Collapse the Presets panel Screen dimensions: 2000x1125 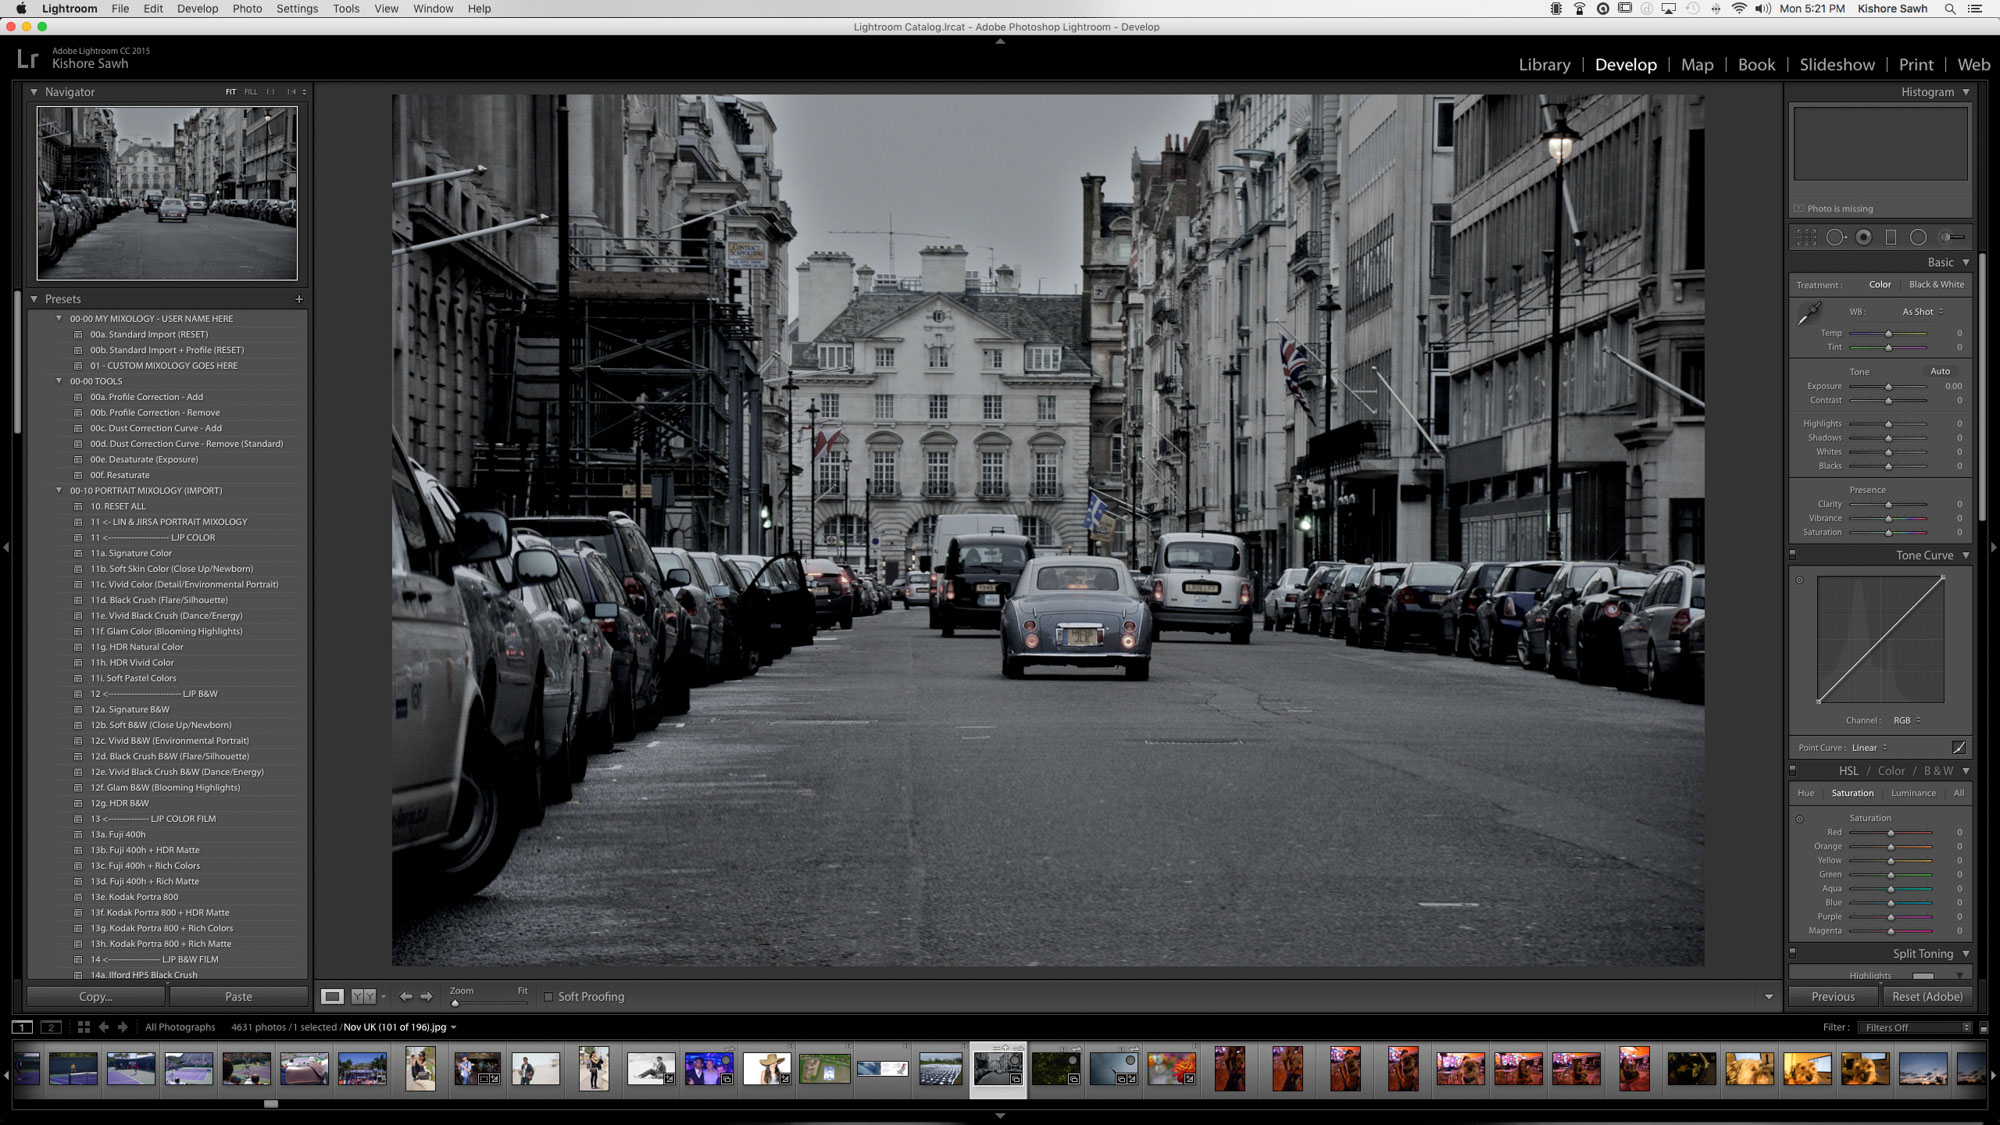click(34, 298)
